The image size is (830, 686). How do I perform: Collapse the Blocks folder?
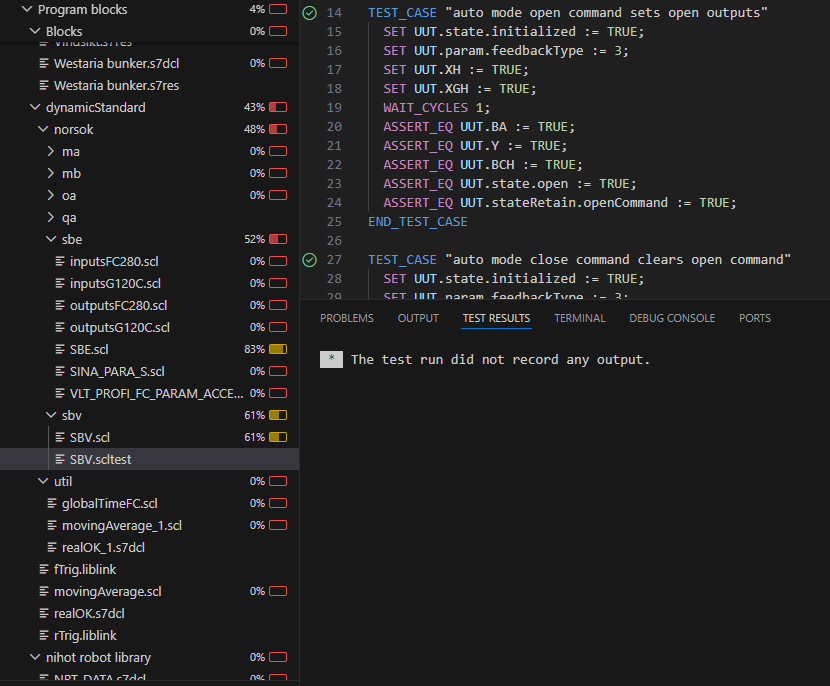click(x=35, y=32)
